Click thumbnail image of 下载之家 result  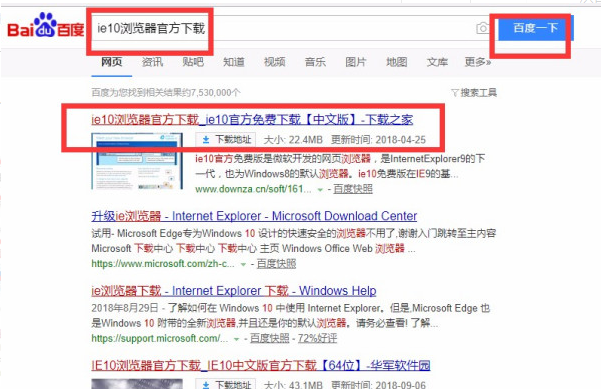pos(137,161)
